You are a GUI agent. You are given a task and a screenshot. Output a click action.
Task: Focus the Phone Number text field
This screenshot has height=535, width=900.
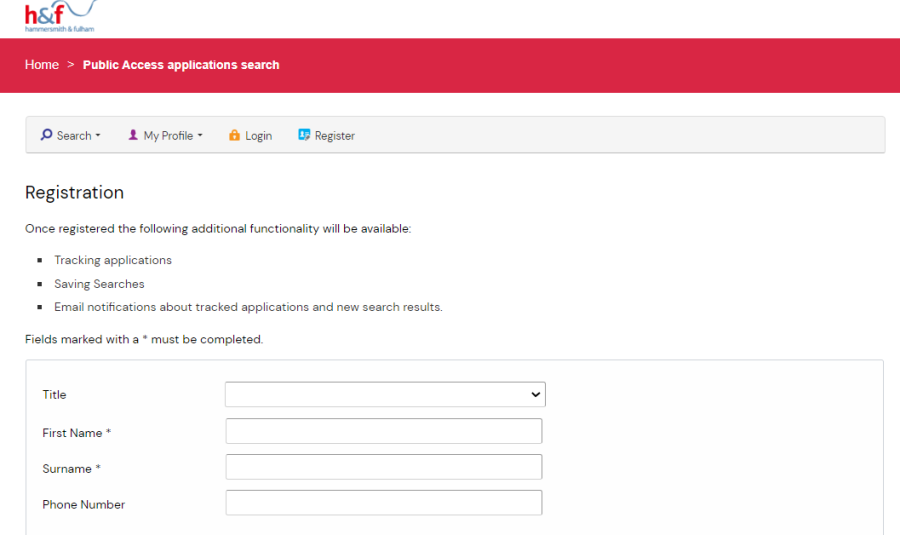(384, 502)
